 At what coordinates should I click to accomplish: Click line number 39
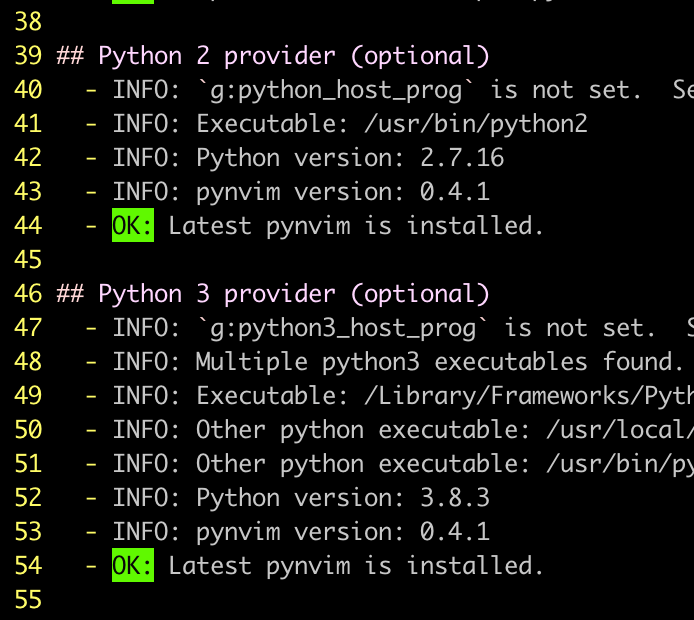pyautogui.click(x=28, y=56)
